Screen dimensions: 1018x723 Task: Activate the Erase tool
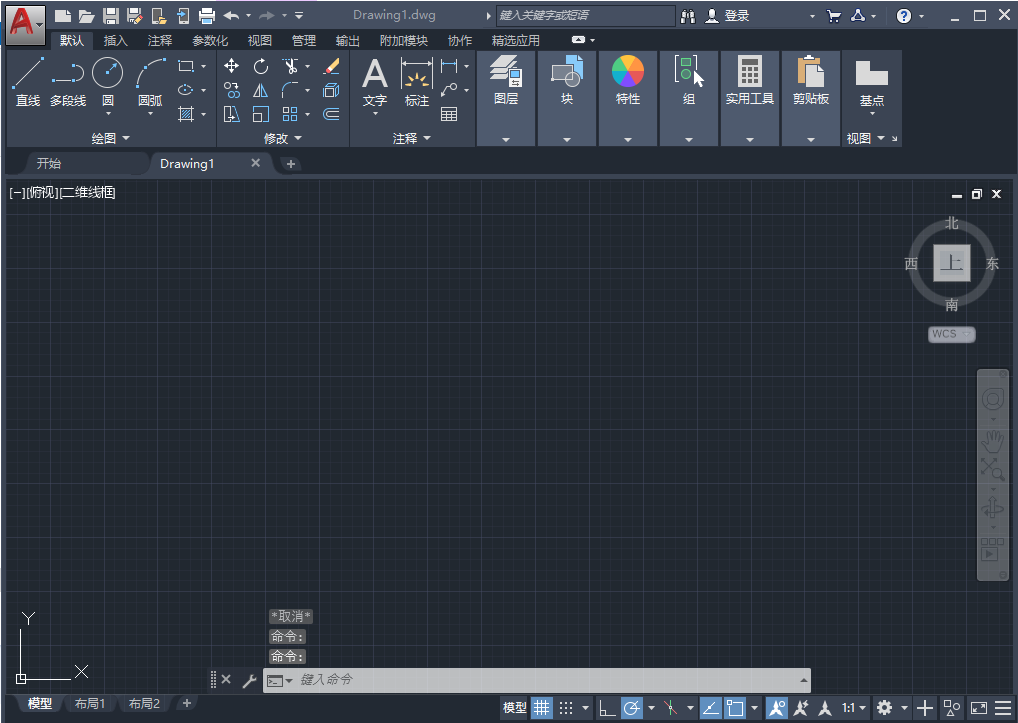[x=331, y=66]
